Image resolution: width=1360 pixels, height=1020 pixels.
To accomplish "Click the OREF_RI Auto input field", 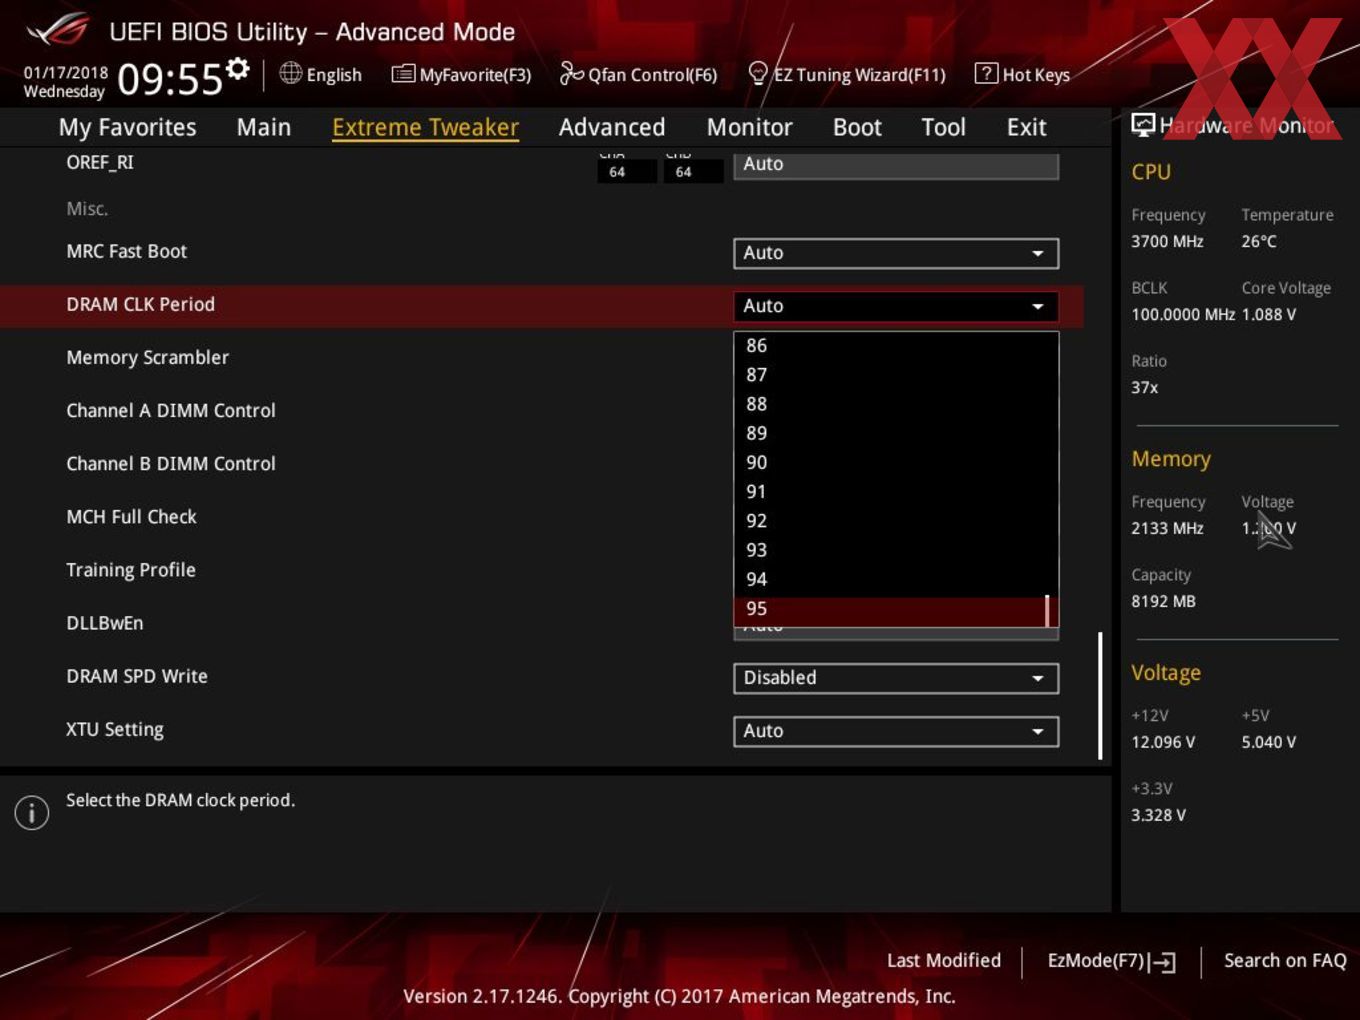I will (x=896, y=165).
